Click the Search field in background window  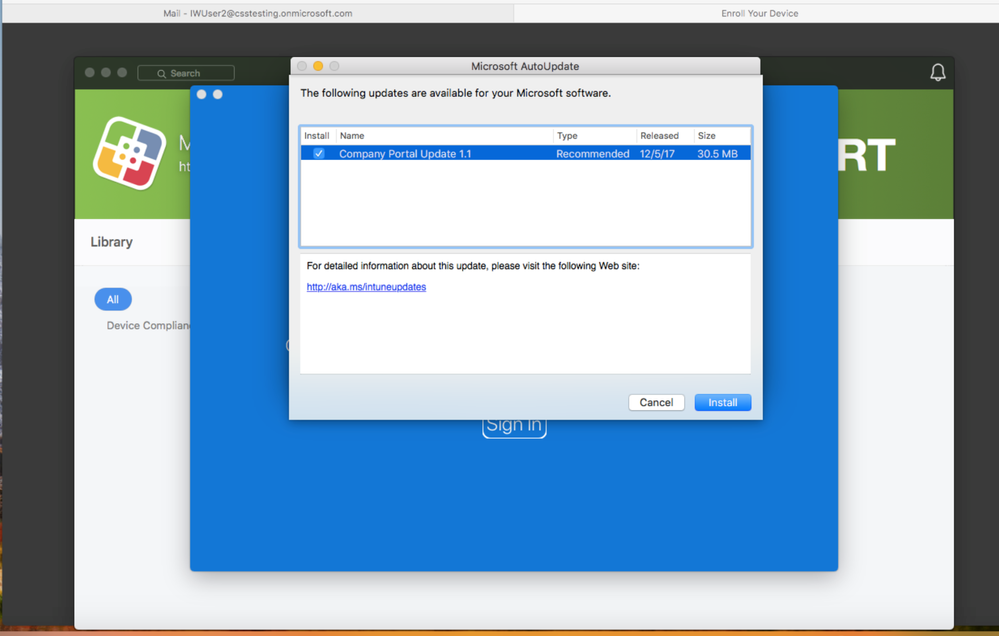(x=186, y=73)
